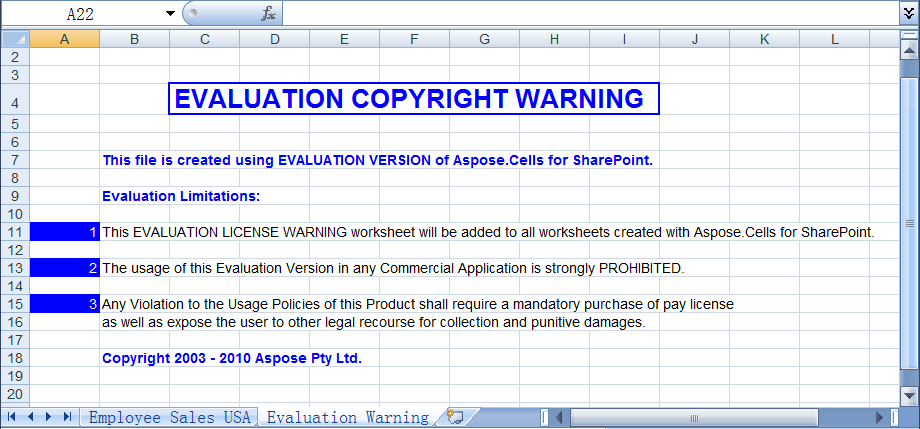The image size is (920, 429).
Task: Select row 15 header
Action: (x=15, y=304)
